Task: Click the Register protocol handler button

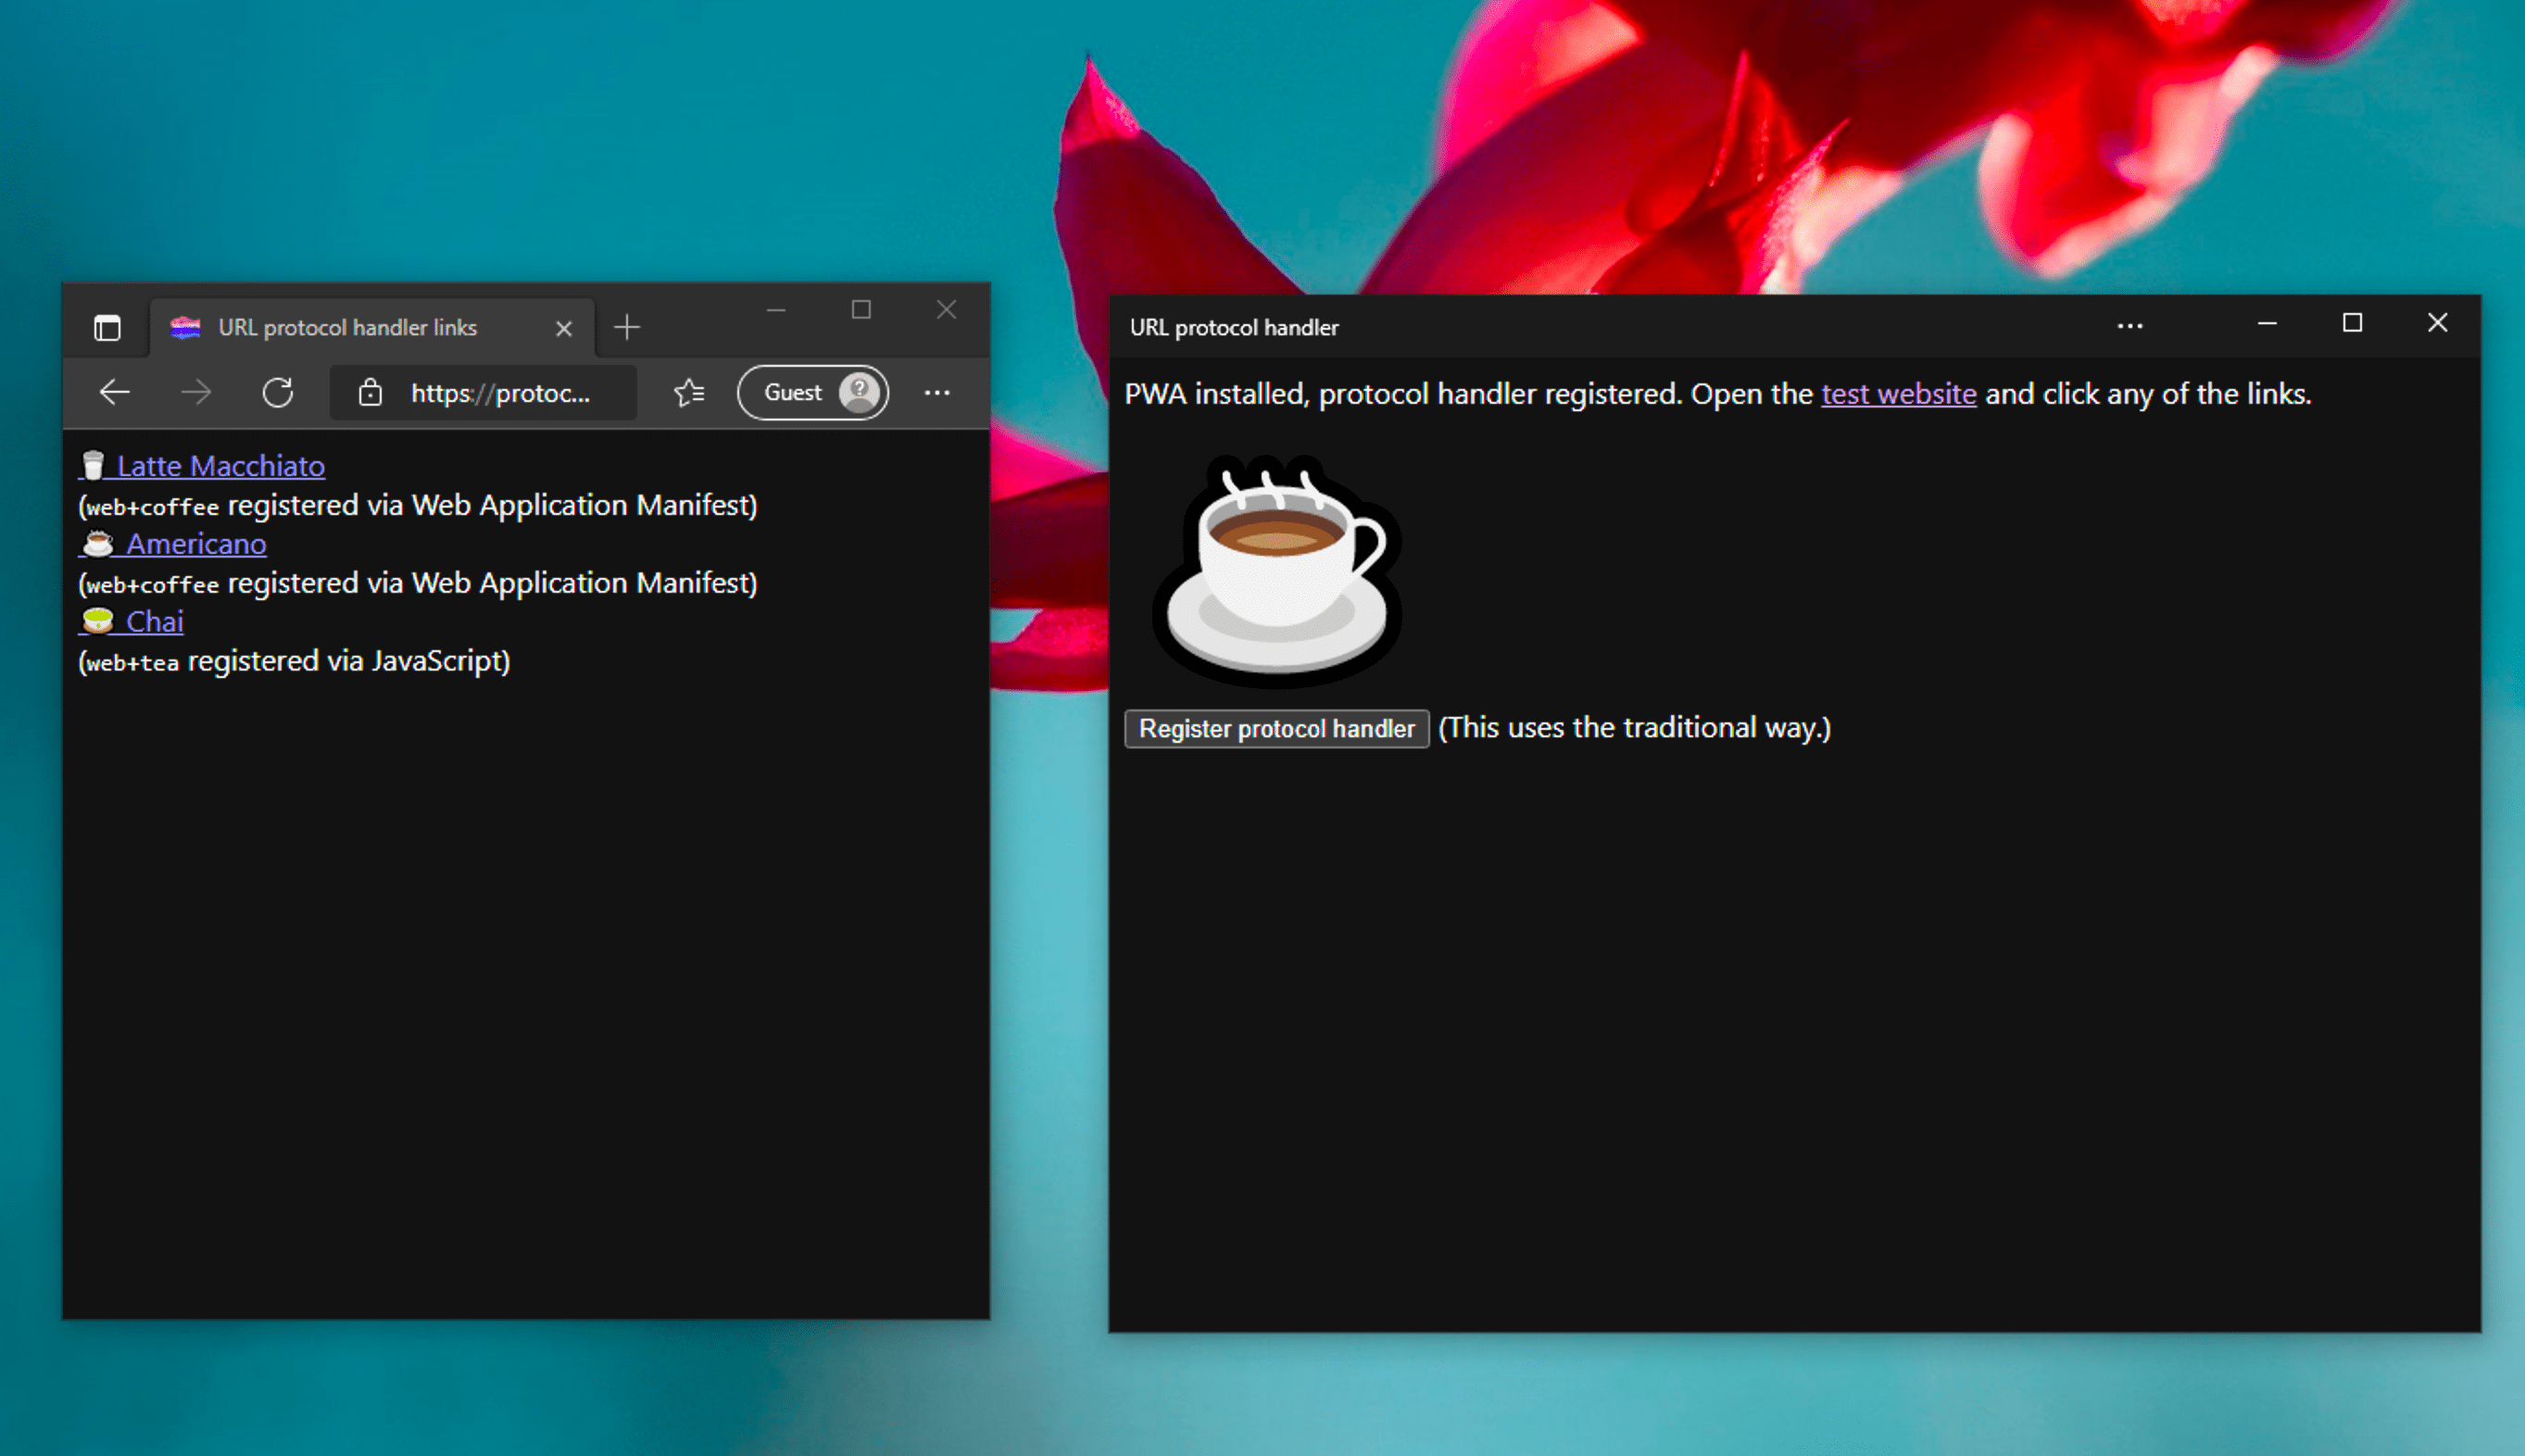Action: click(1278, 726)
